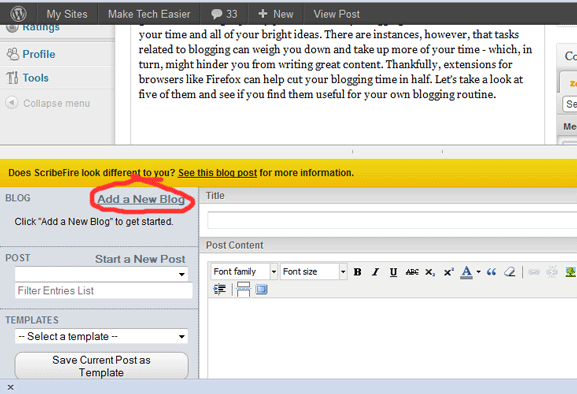Apply bold formatting in ScribeFire toolbar

(x=357, y=272)
